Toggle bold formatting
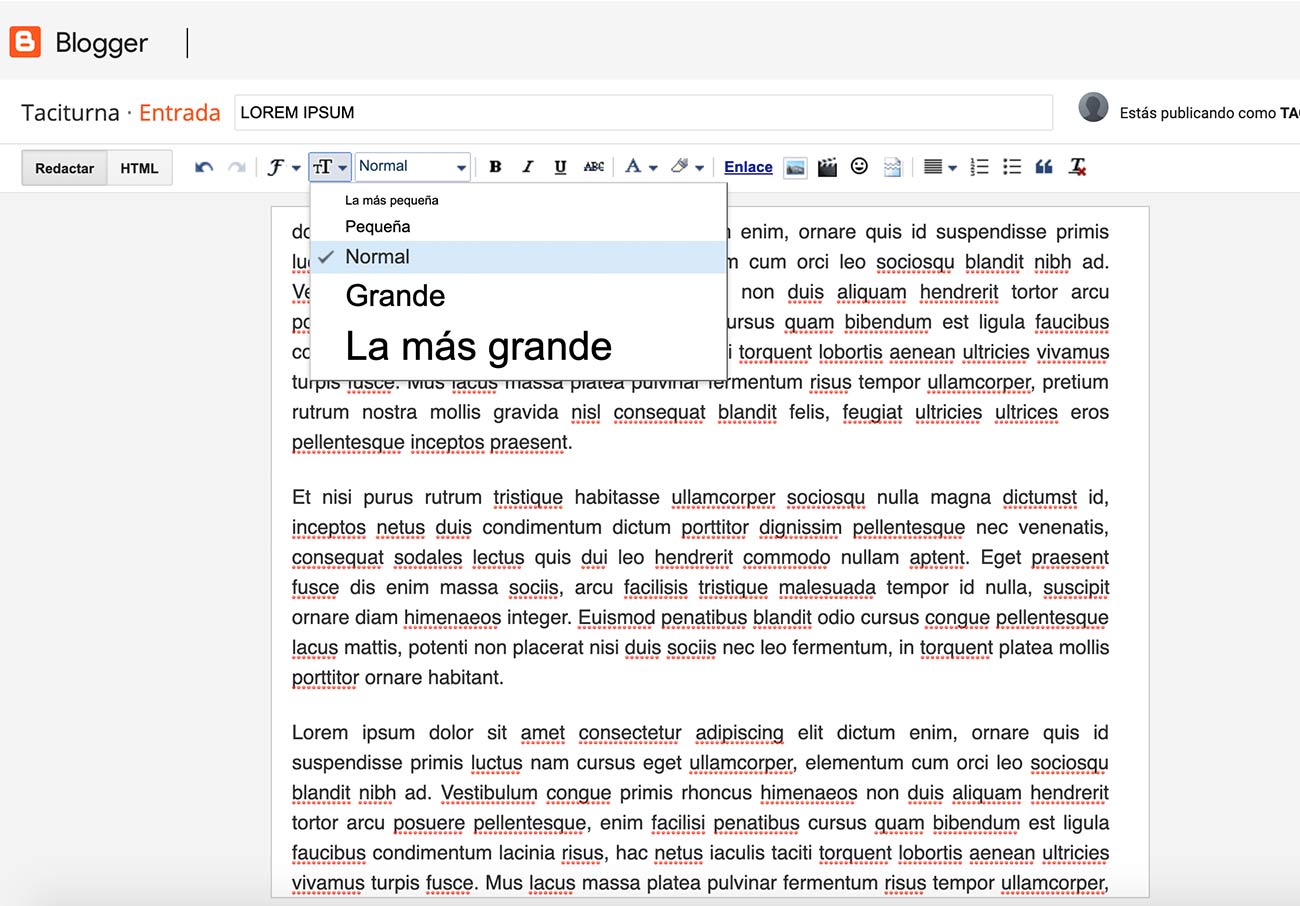Viewport: 1300px width, 906px height. tap(495, 167)
